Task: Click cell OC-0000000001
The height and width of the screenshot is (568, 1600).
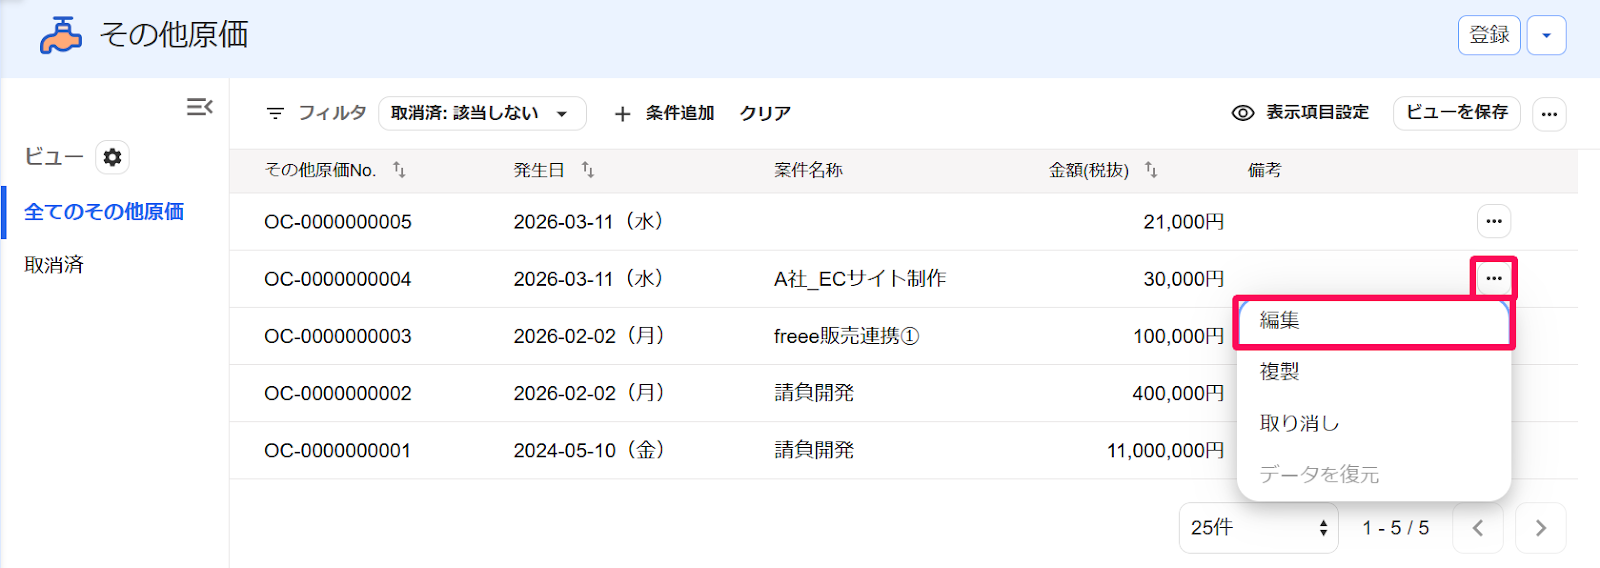Action: pyautogui.click(x=338, y=450)
